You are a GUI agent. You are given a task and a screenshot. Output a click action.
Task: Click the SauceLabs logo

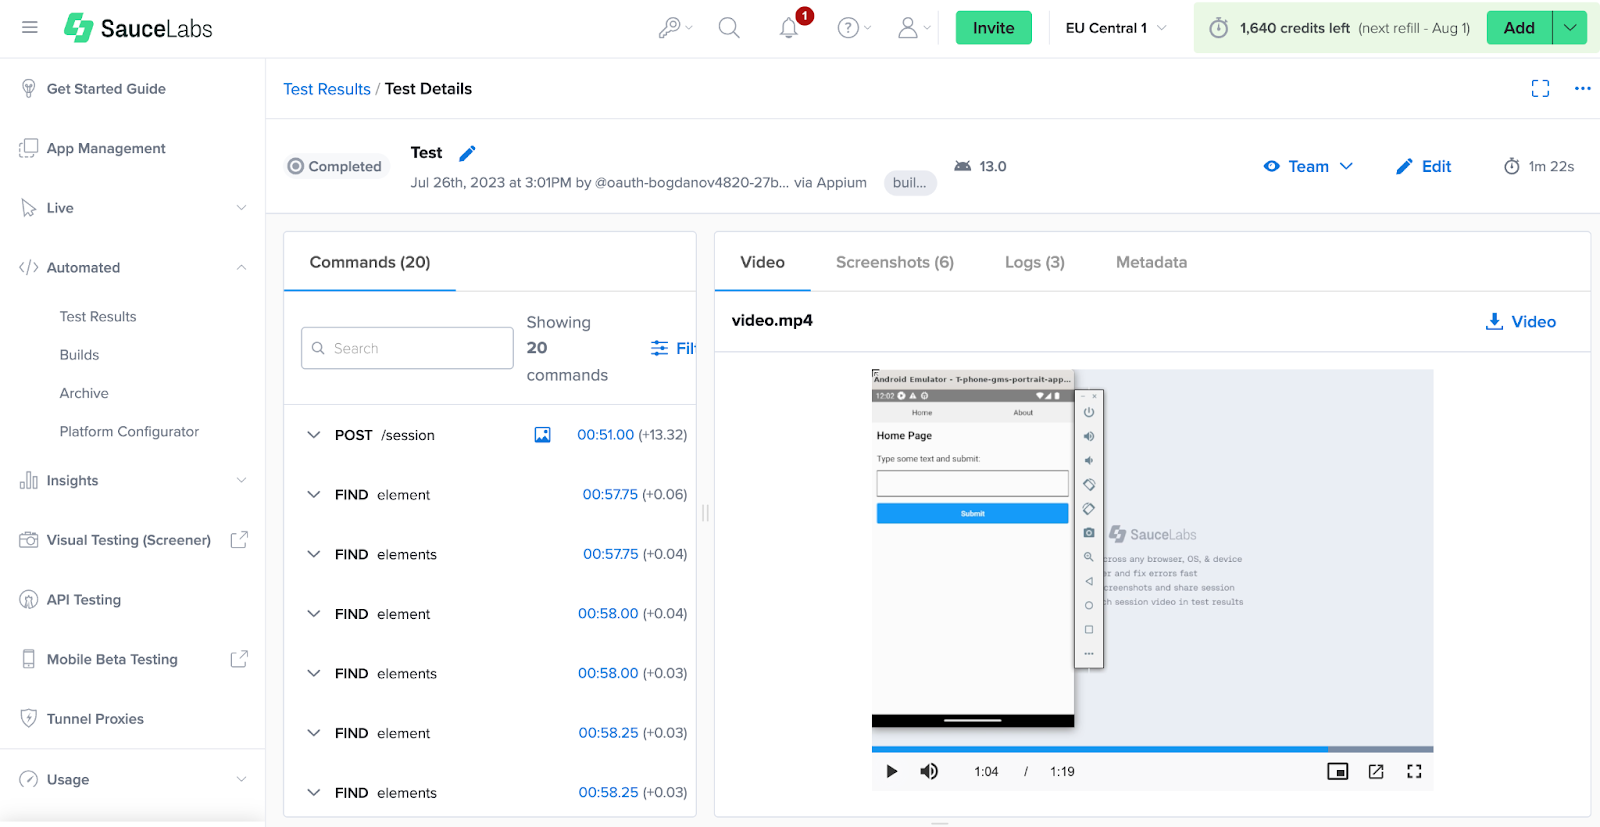[138, 28]
